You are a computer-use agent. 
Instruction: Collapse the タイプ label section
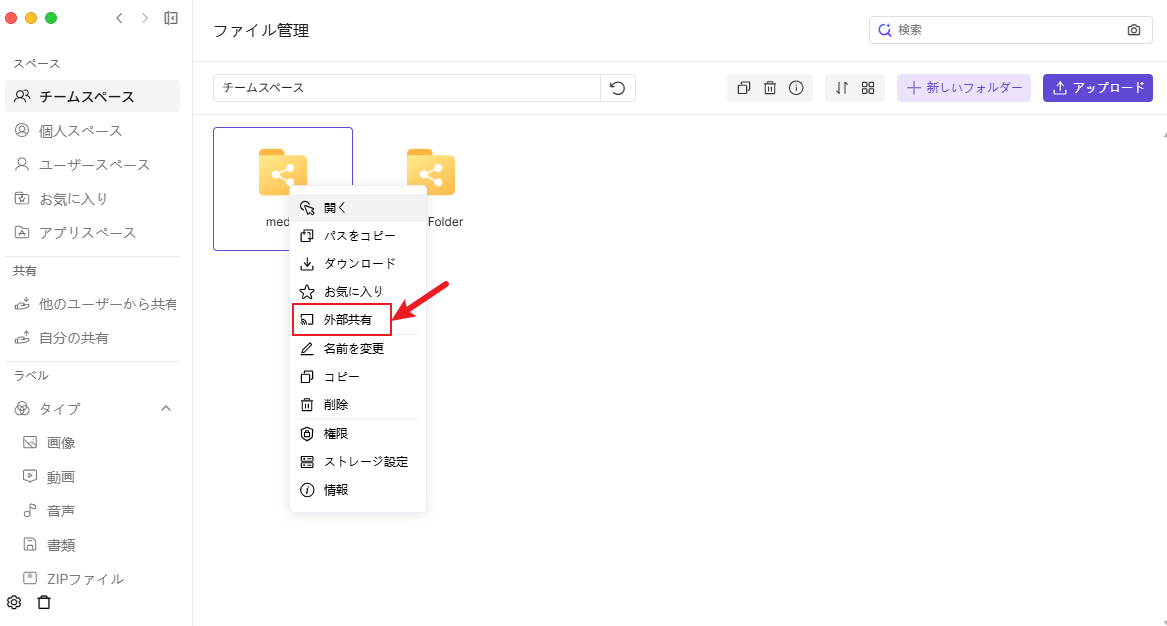(x=166, y=408)
